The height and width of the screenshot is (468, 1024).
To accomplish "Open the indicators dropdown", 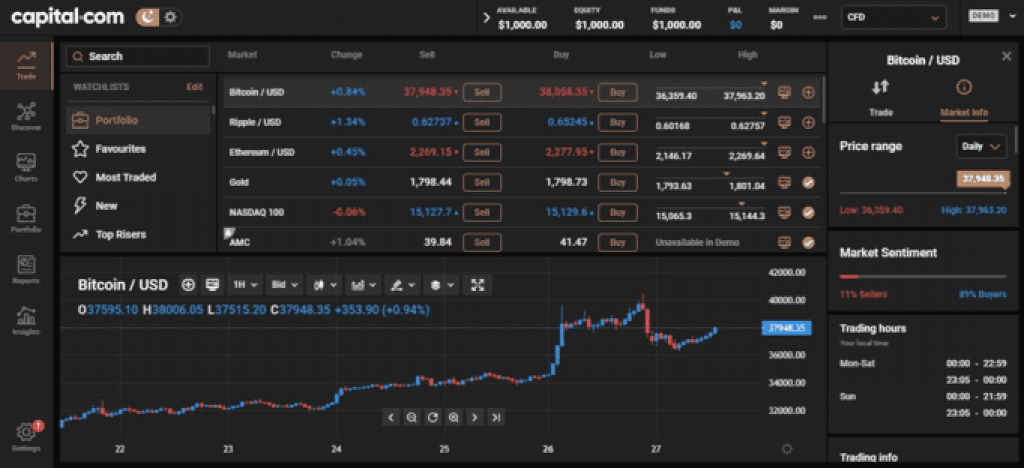I will [364, 285].
